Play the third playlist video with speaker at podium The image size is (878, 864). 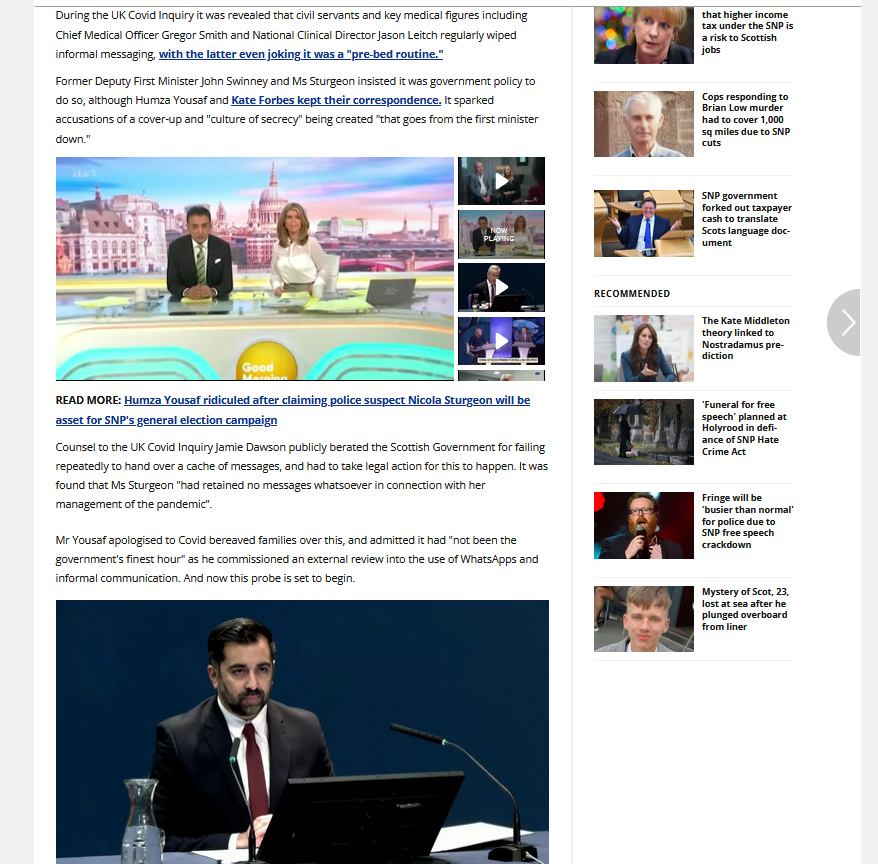point(501,287)
